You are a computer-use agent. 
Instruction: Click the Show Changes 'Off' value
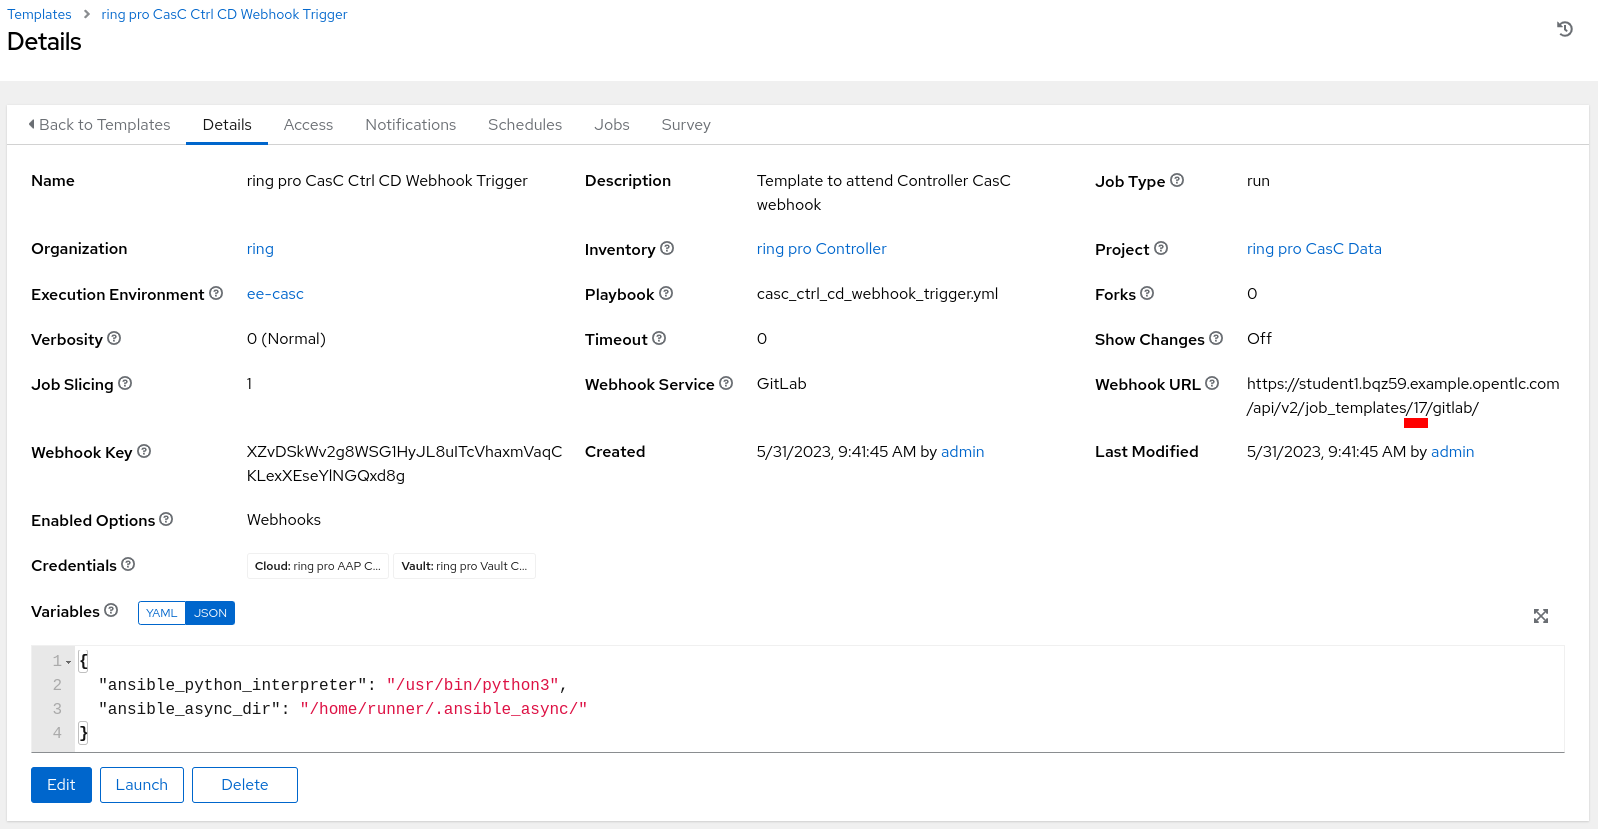[1259, 339]
